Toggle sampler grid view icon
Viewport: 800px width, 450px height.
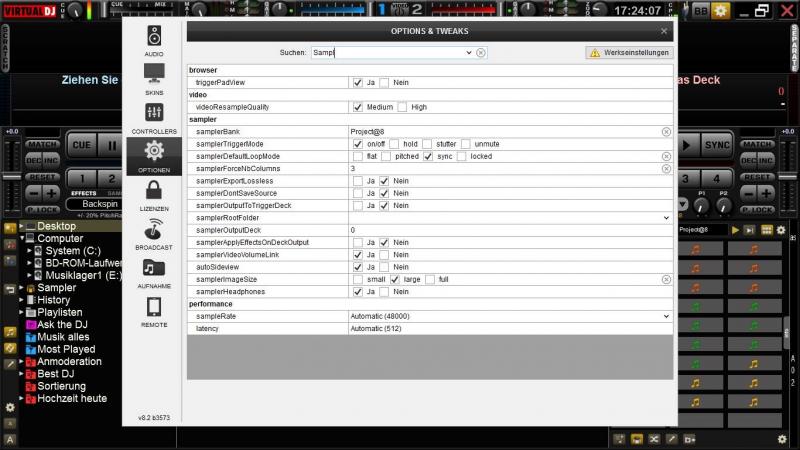tap(766, 230)
